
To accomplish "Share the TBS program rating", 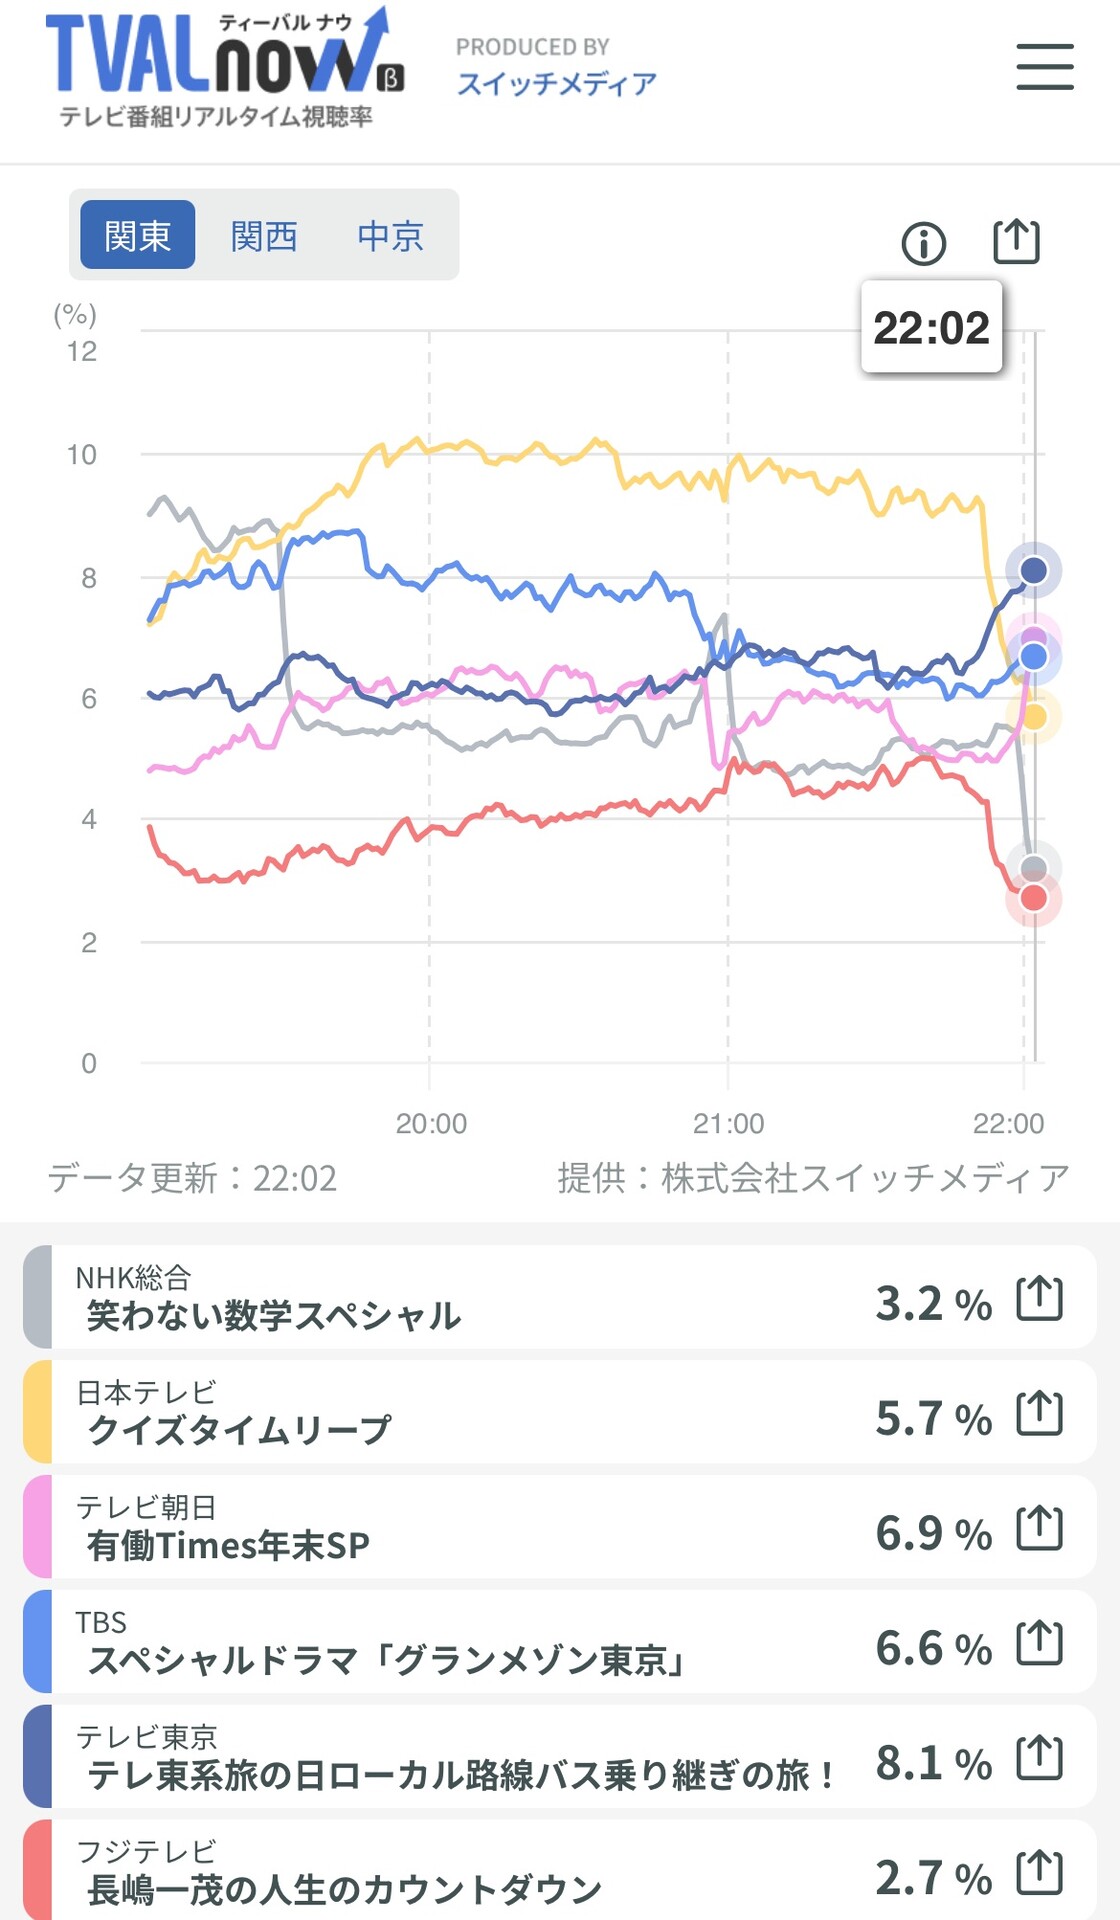I will pos(1039,1643).
